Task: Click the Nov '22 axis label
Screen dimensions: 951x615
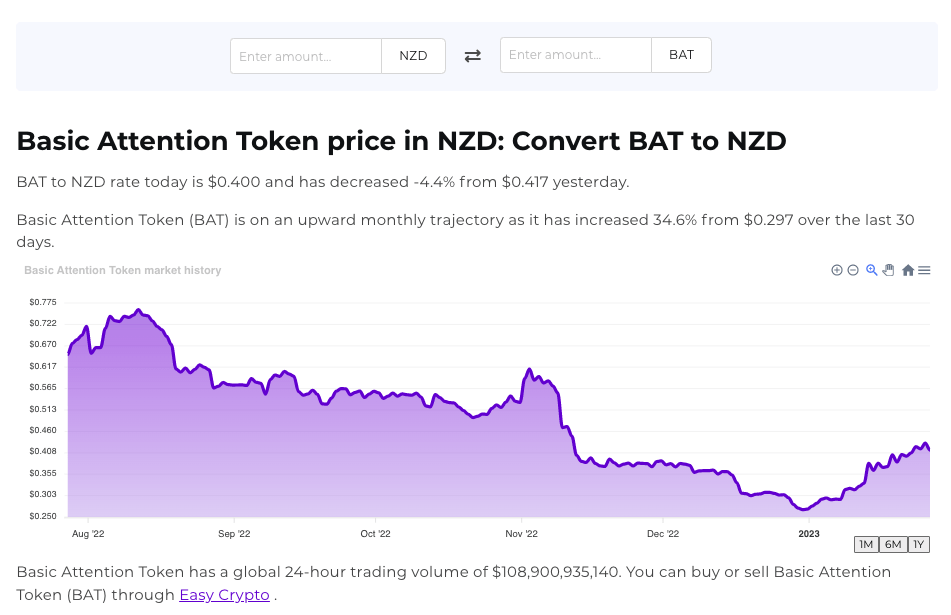Action: coord(521,534)
